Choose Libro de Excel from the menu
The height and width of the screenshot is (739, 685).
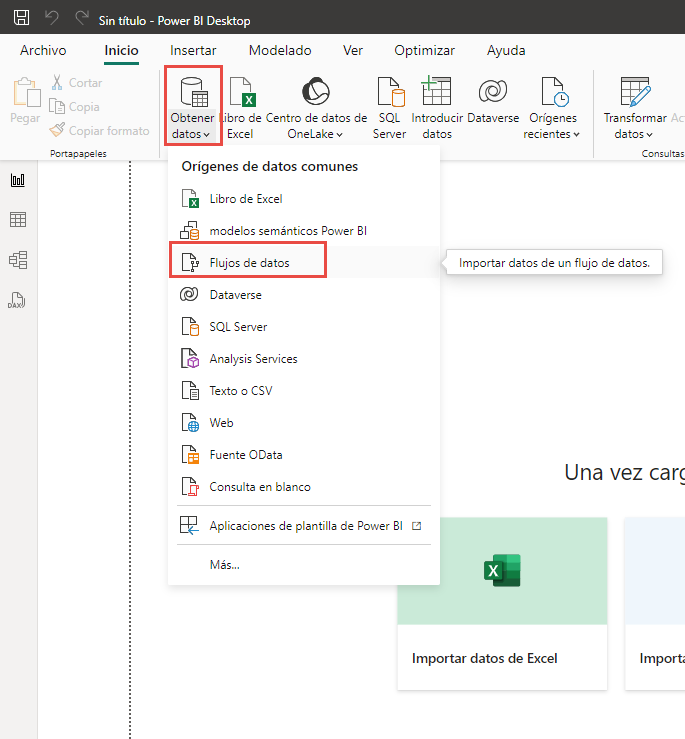(x=304, y=199)
